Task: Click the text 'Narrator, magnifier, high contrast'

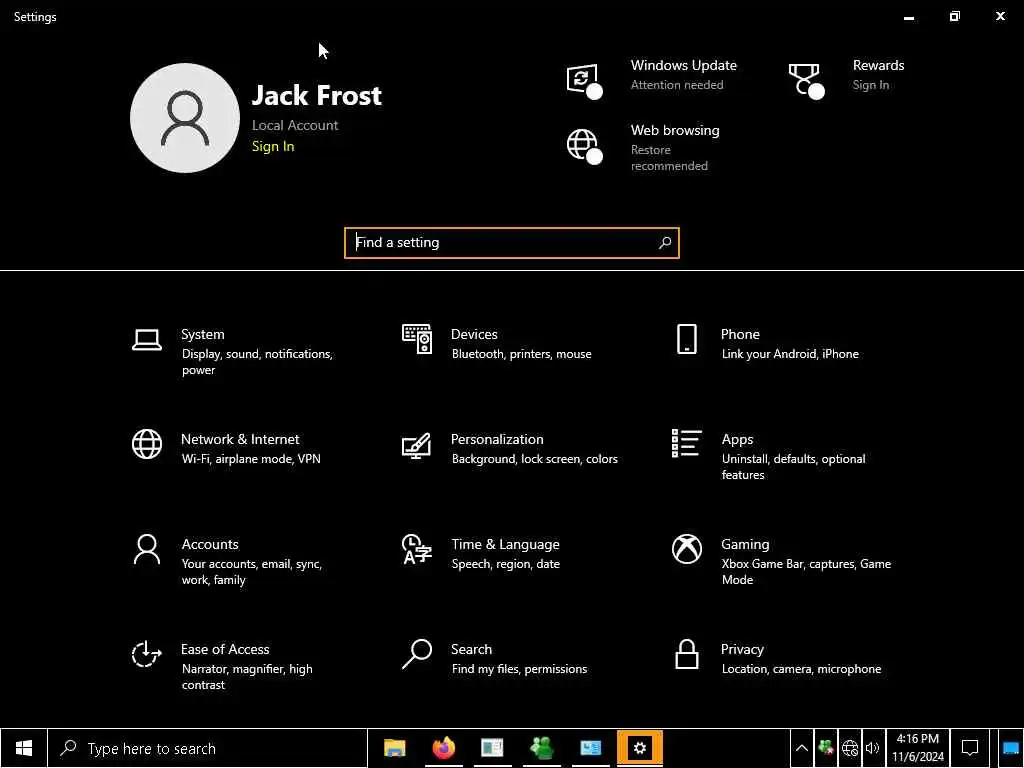Action: [x=247, y=677]
